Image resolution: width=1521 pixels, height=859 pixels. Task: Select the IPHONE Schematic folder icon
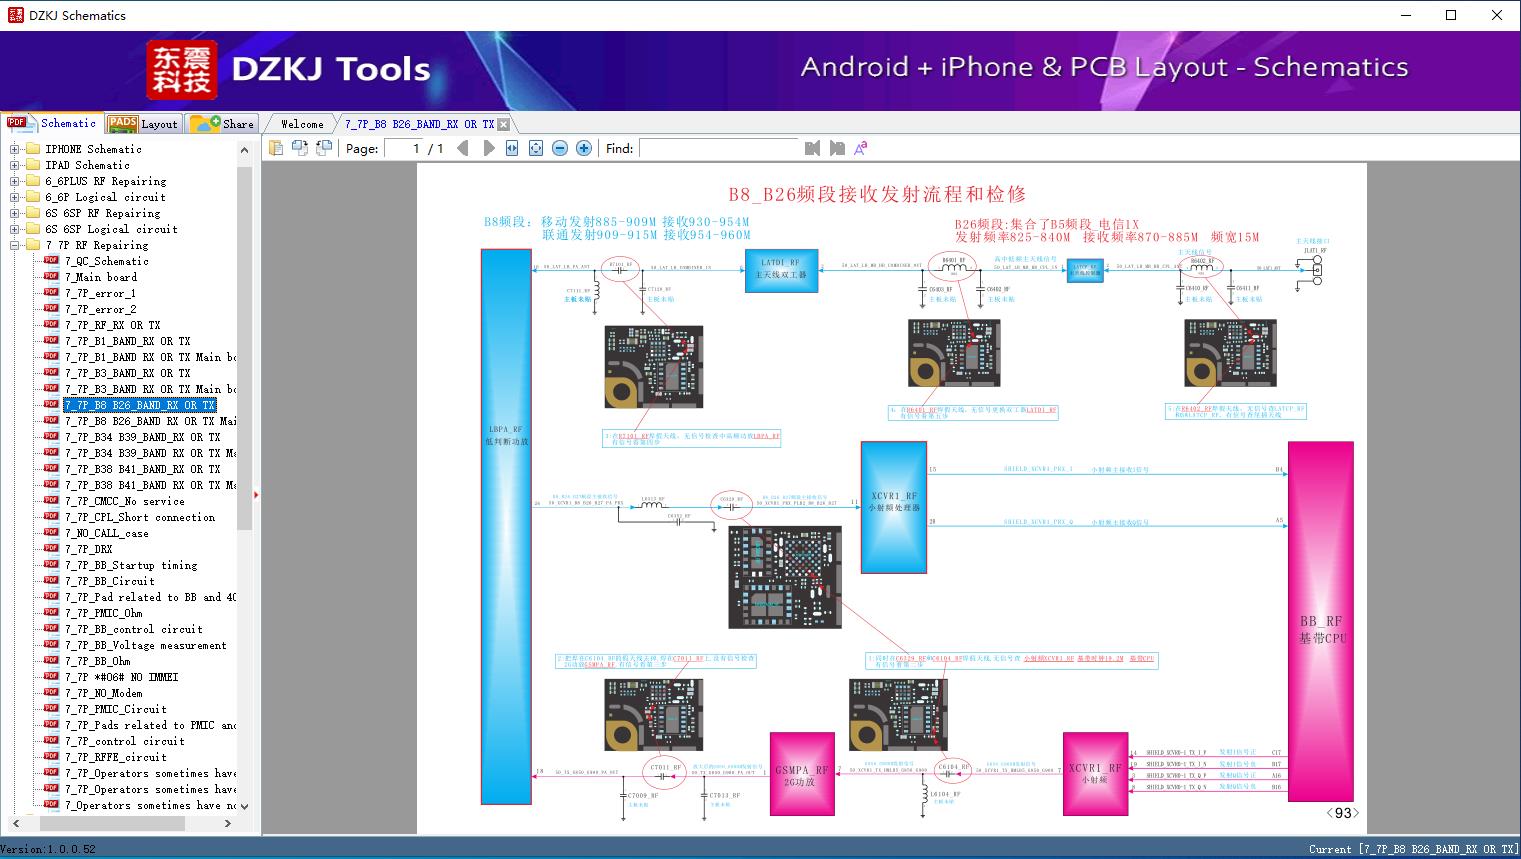(32, 149)
